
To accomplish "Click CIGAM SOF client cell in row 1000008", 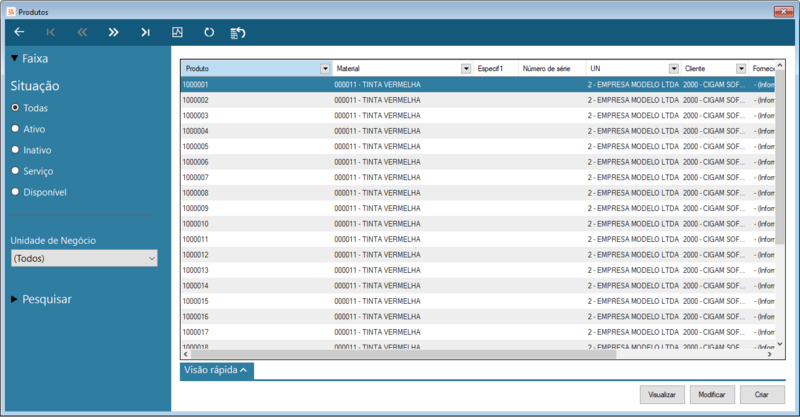I will click(714, 193).
